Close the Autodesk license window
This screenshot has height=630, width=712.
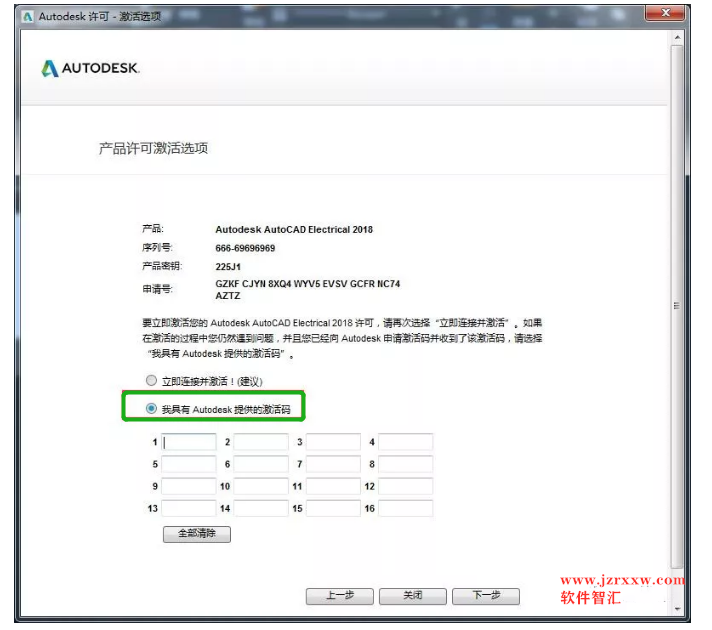(665, 13)
